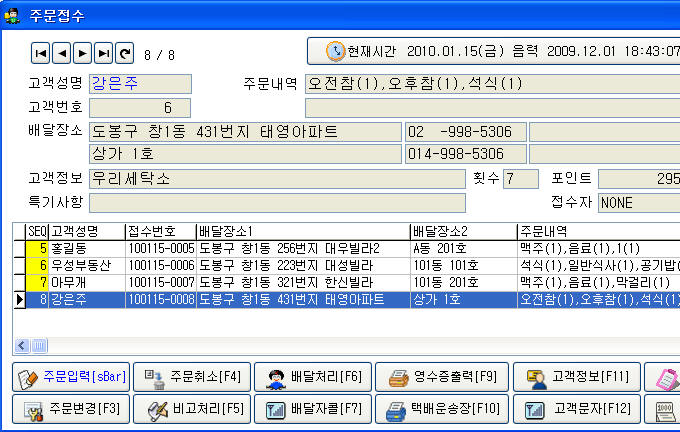680x432 pixels.
Task: Click receipt number 100115-0007
Action: [161, 283]
